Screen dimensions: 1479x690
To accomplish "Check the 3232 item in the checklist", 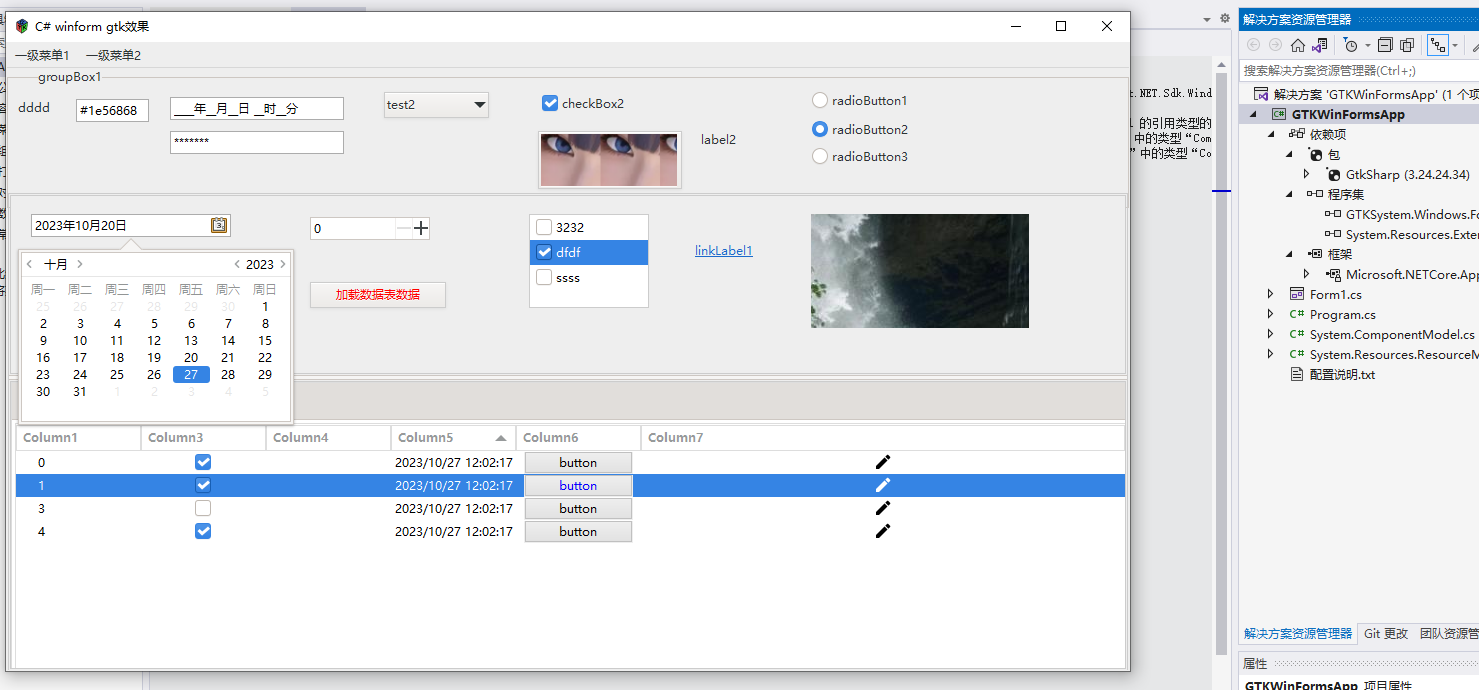I will (544, 227).
